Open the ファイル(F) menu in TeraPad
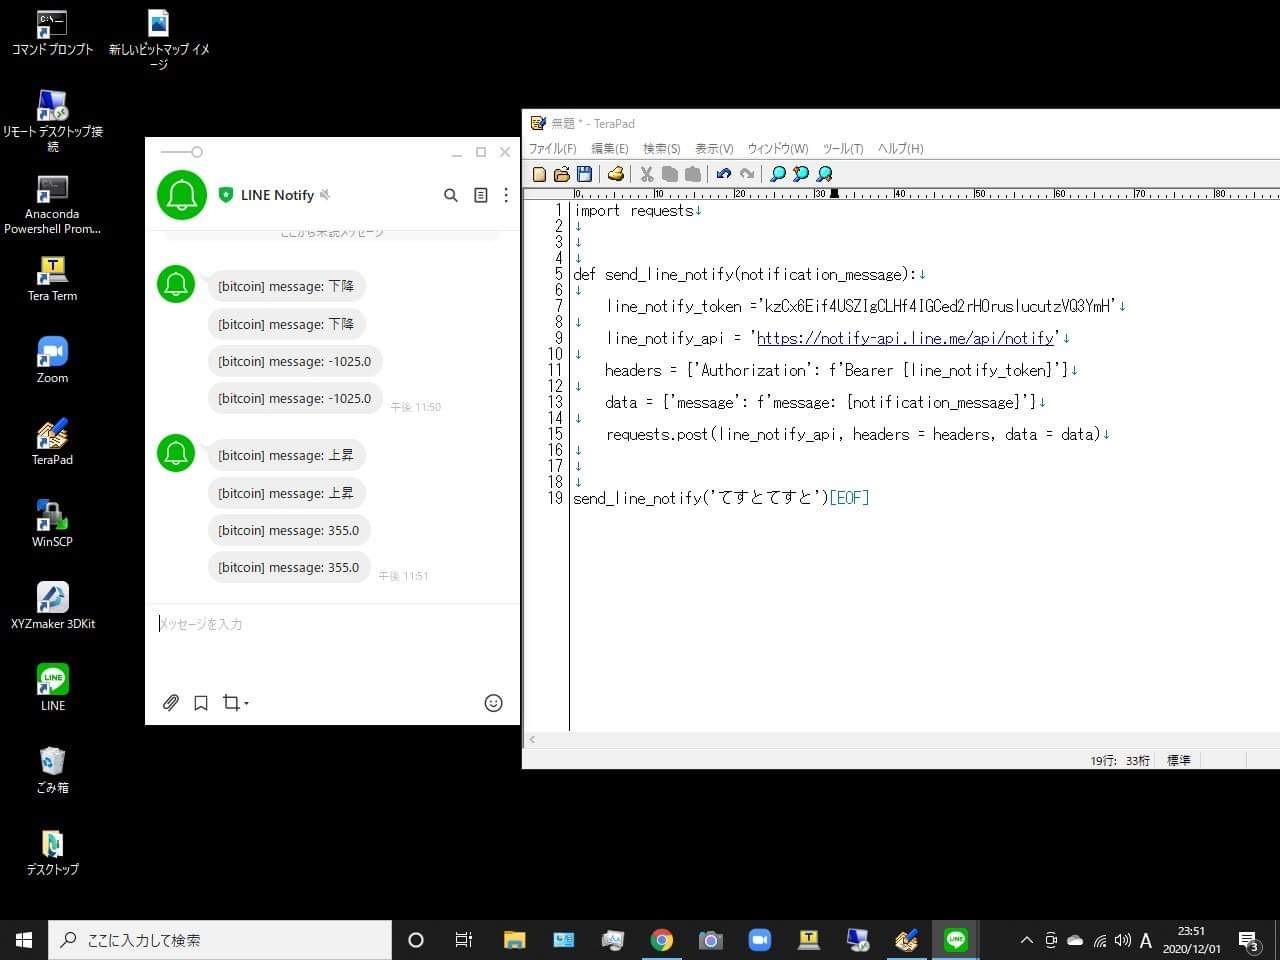 (x=552, y=149)
